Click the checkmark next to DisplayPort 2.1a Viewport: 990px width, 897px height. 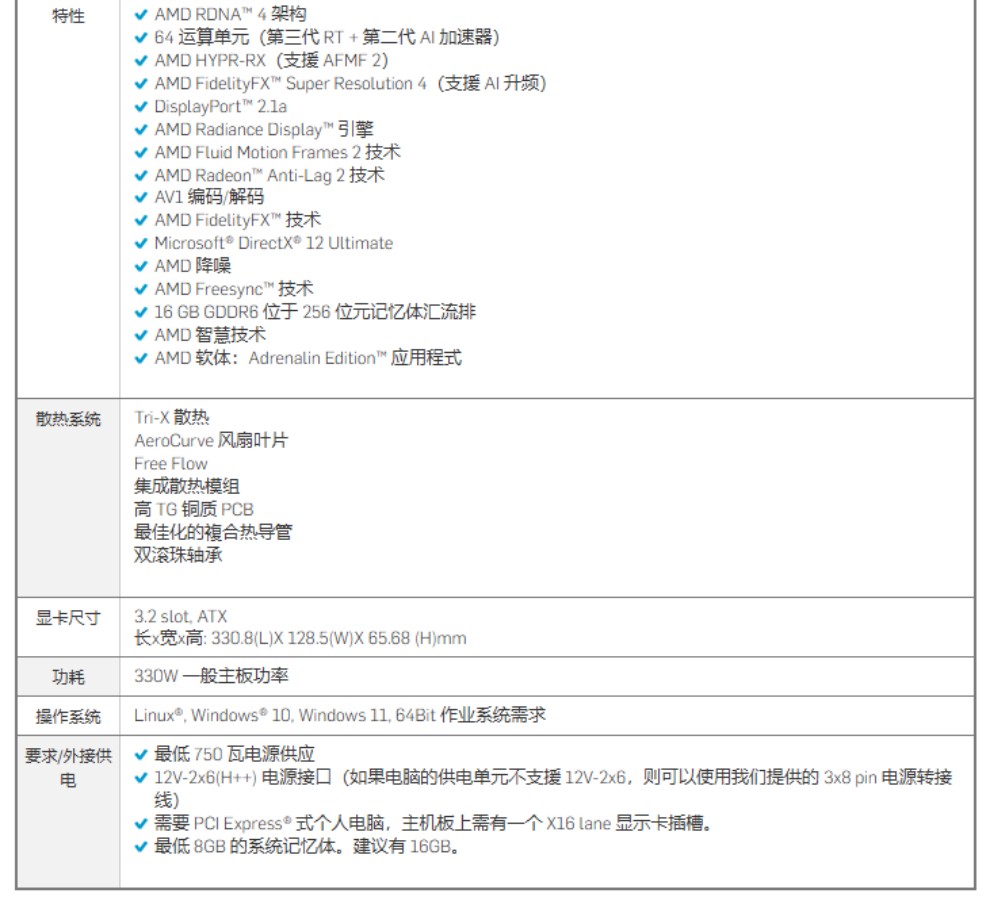(141, 107)
